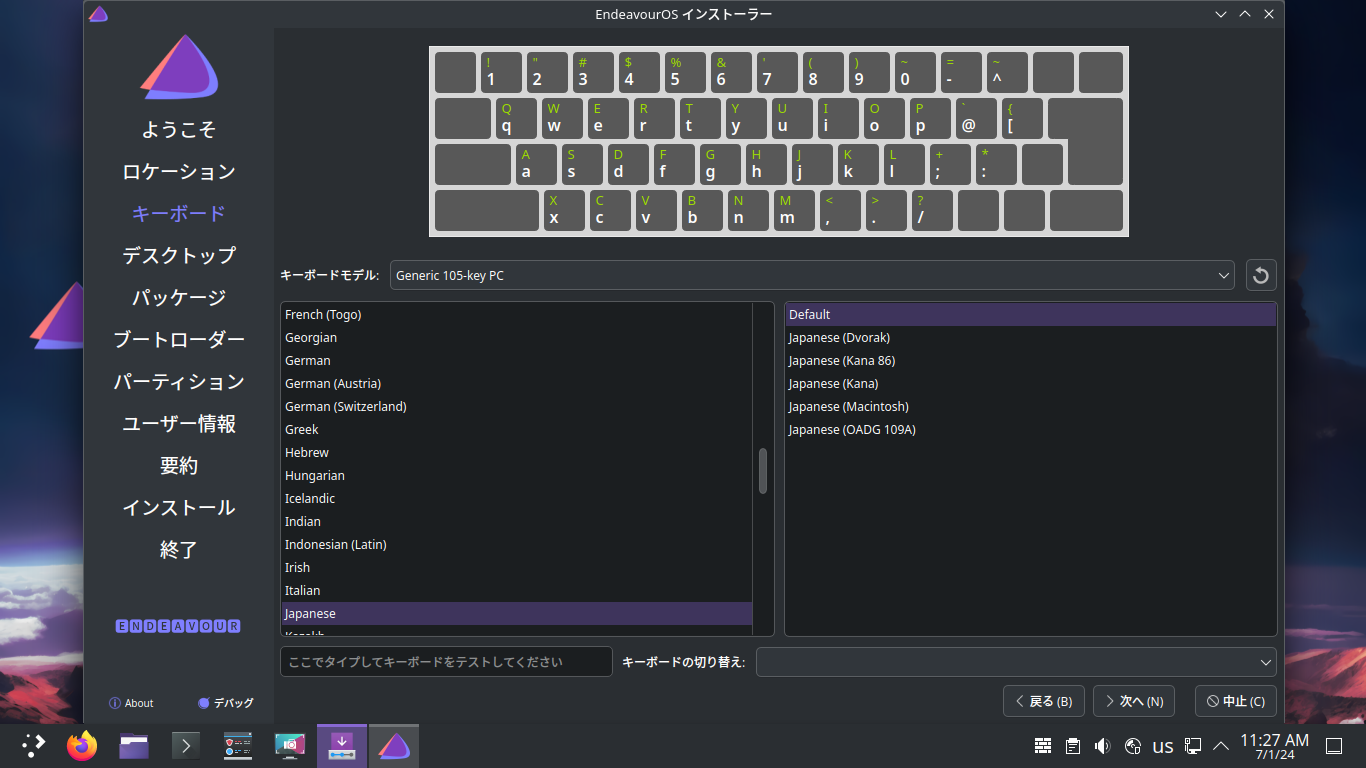Screen dimensions: 1366x768
Task: Select Japanese (Kana 86) variant
Action: pos(1030,361)
